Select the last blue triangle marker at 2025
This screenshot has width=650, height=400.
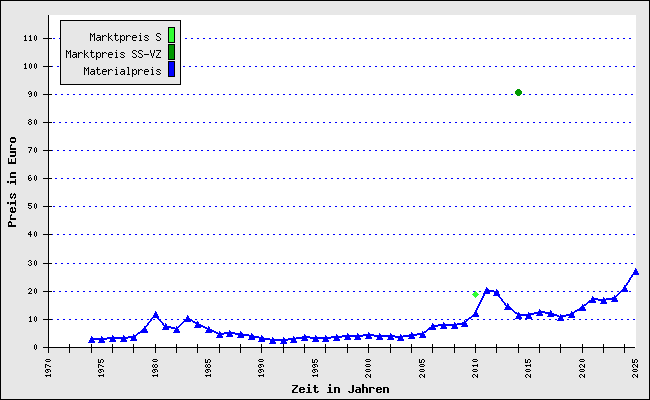635,271
